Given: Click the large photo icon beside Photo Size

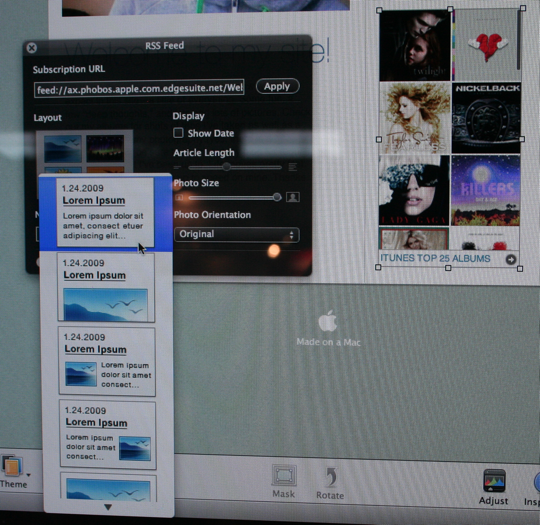Looking at the screenshot, I should point(293,197).
